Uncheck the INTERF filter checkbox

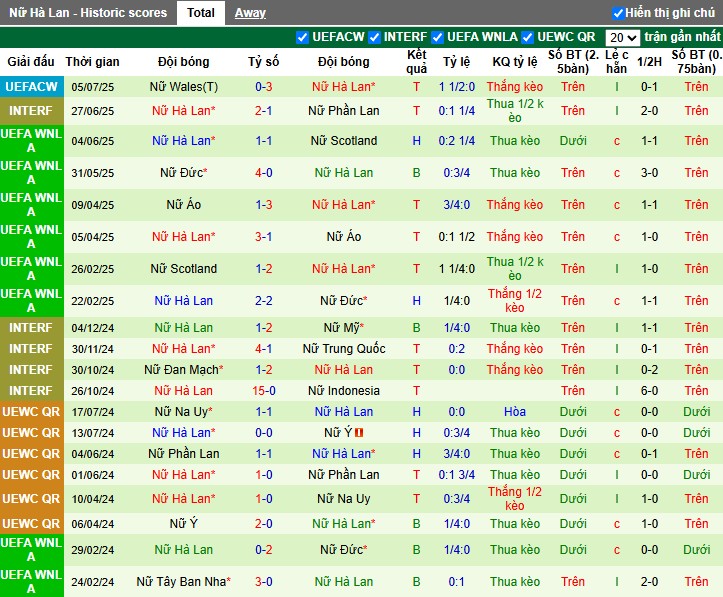tap(374, 37)
